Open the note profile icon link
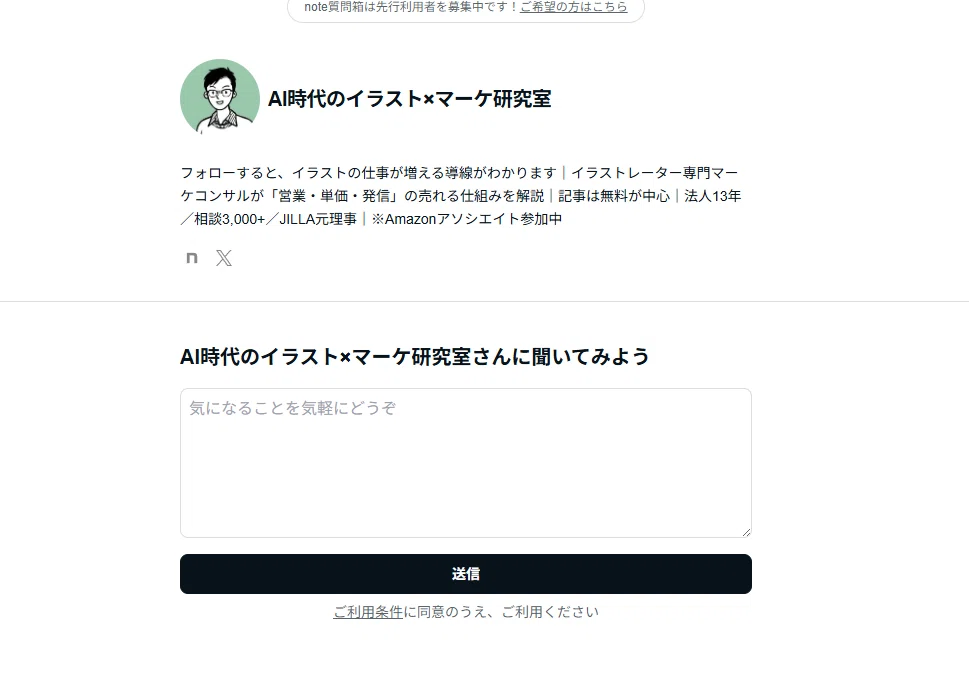This screenshot has width=969, height=678. [x=192, y=258]
